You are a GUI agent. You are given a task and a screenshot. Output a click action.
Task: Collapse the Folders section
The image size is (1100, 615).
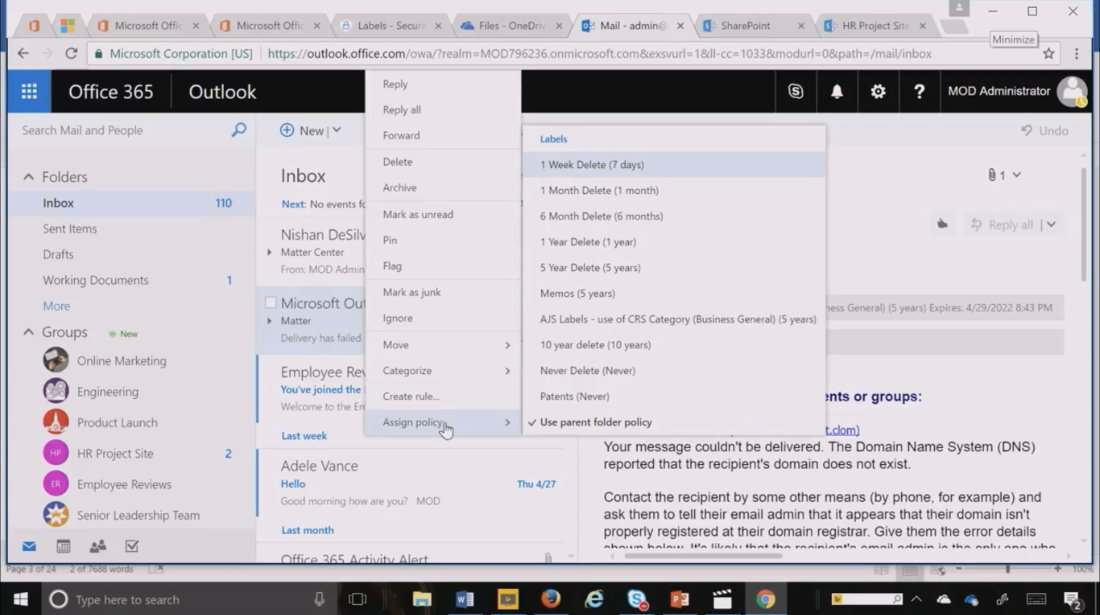pyautogui.click(x=29, y=177)
